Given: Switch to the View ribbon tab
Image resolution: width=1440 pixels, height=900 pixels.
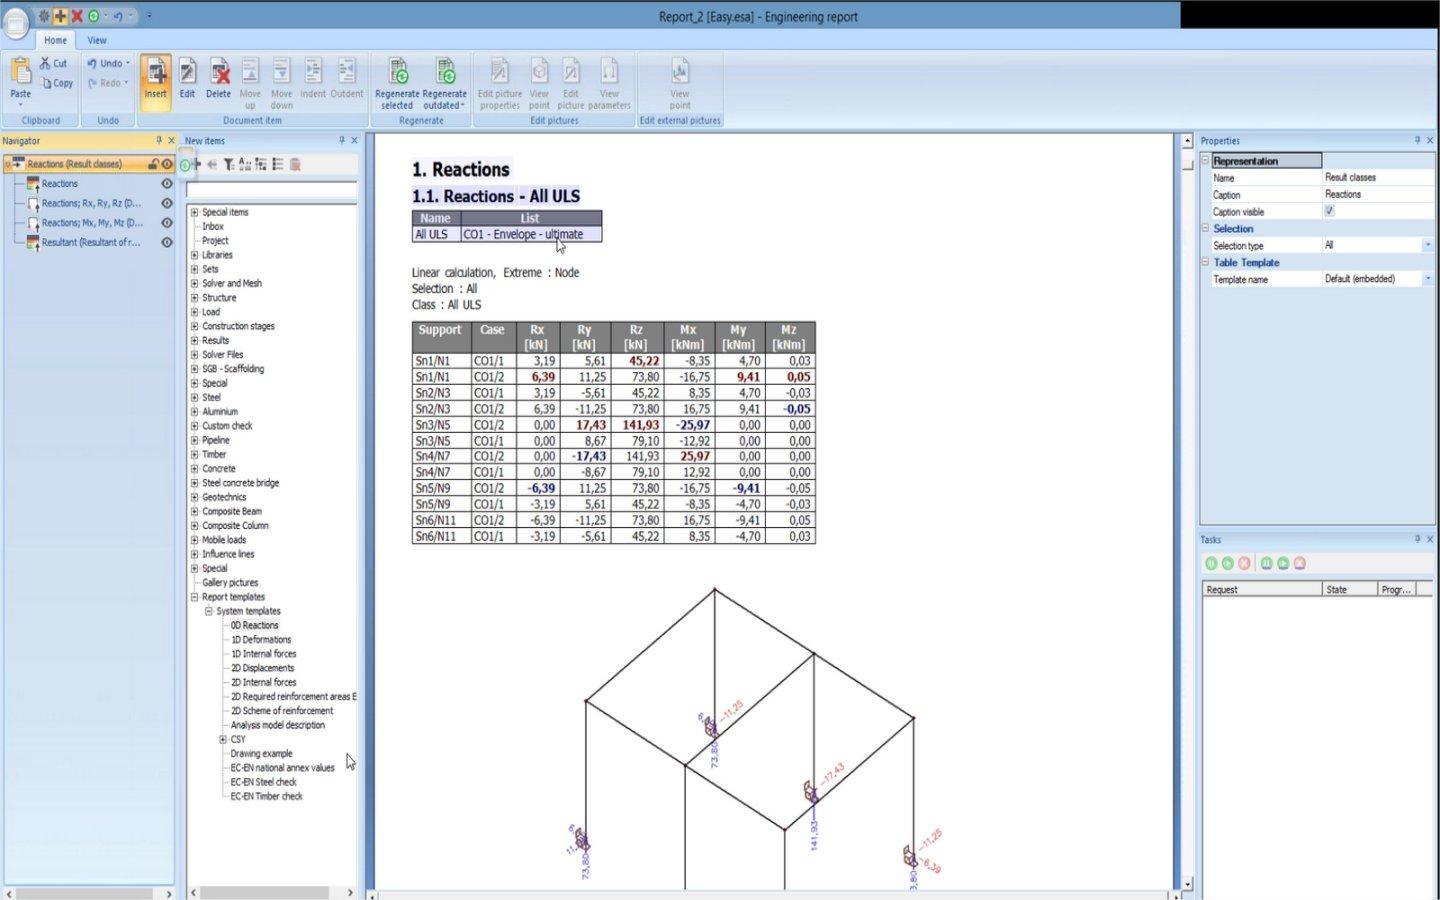Looking at the screenshot, I should point(96,40).
